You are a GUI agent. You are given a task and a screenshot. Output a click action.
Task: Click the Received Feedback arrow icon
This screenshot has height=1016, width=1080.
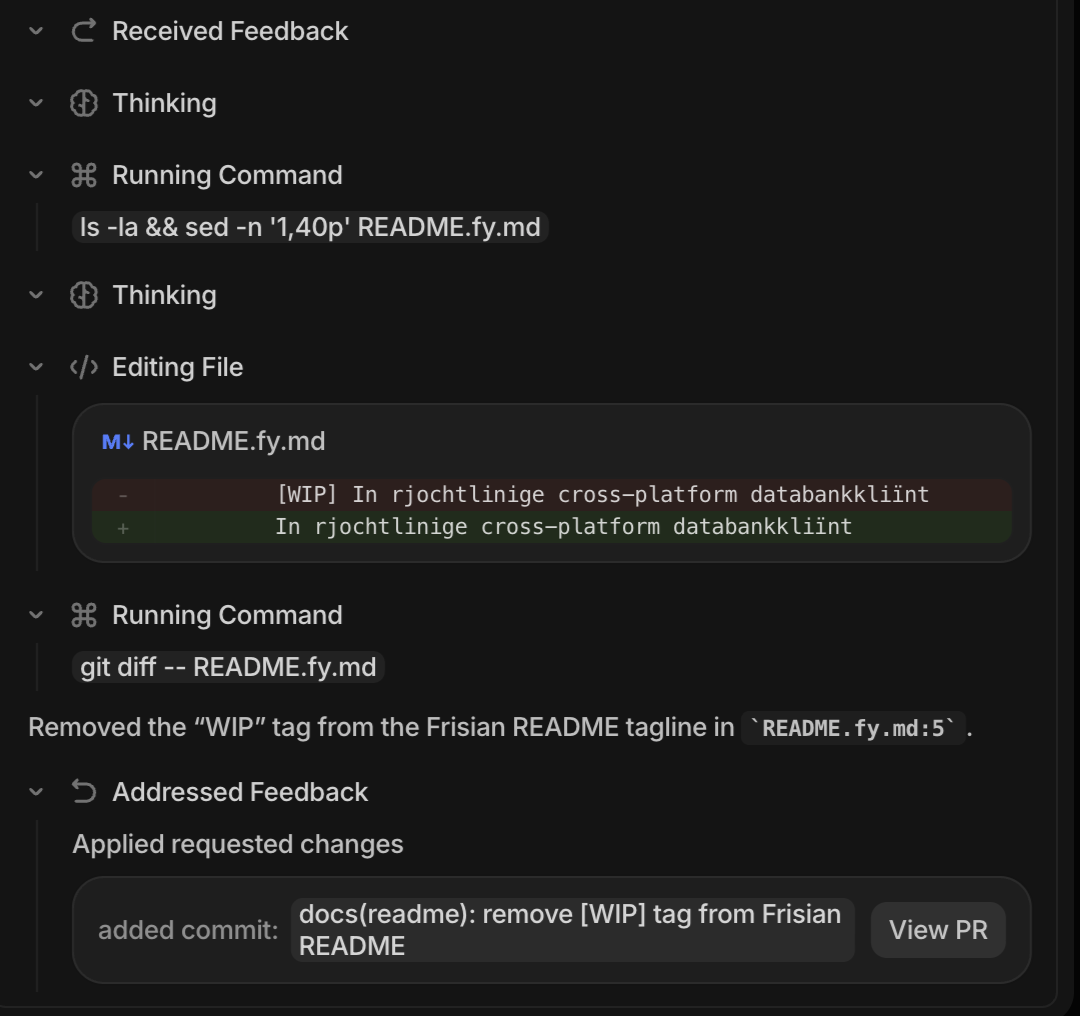(83, 31)
